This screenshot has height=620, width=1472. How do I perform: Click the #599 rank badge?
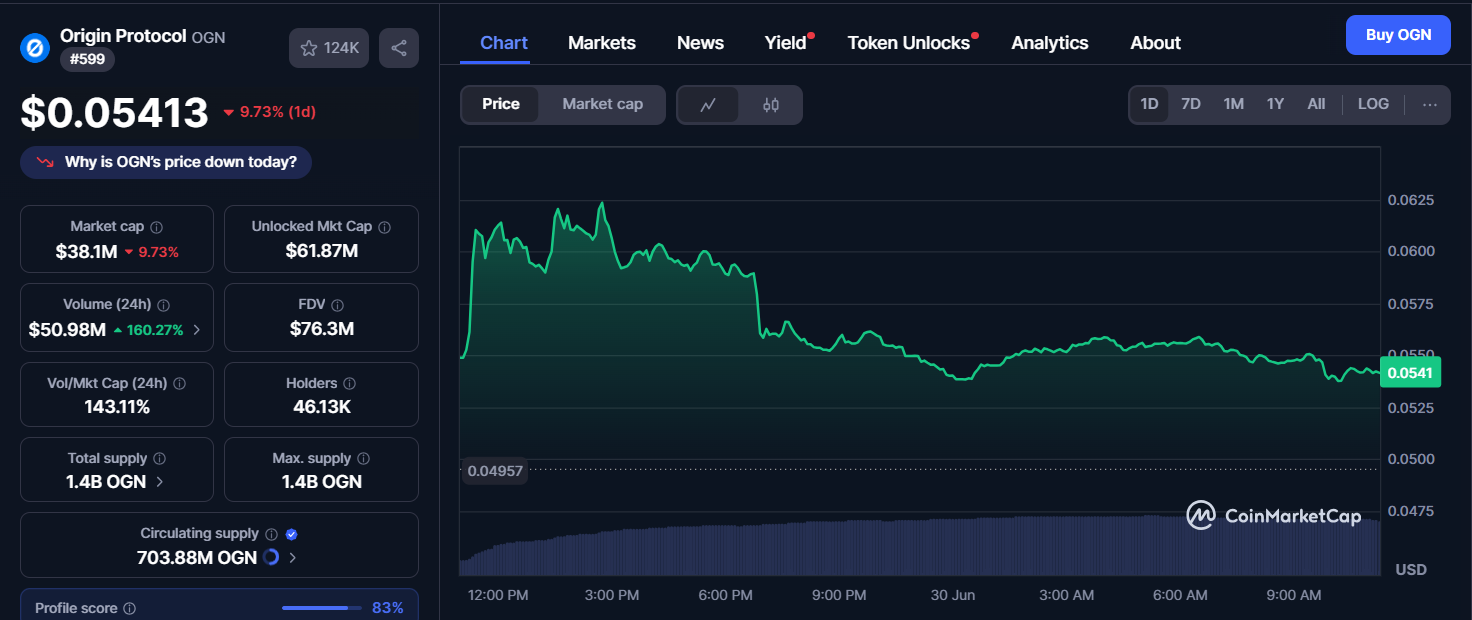click(87, 60)
